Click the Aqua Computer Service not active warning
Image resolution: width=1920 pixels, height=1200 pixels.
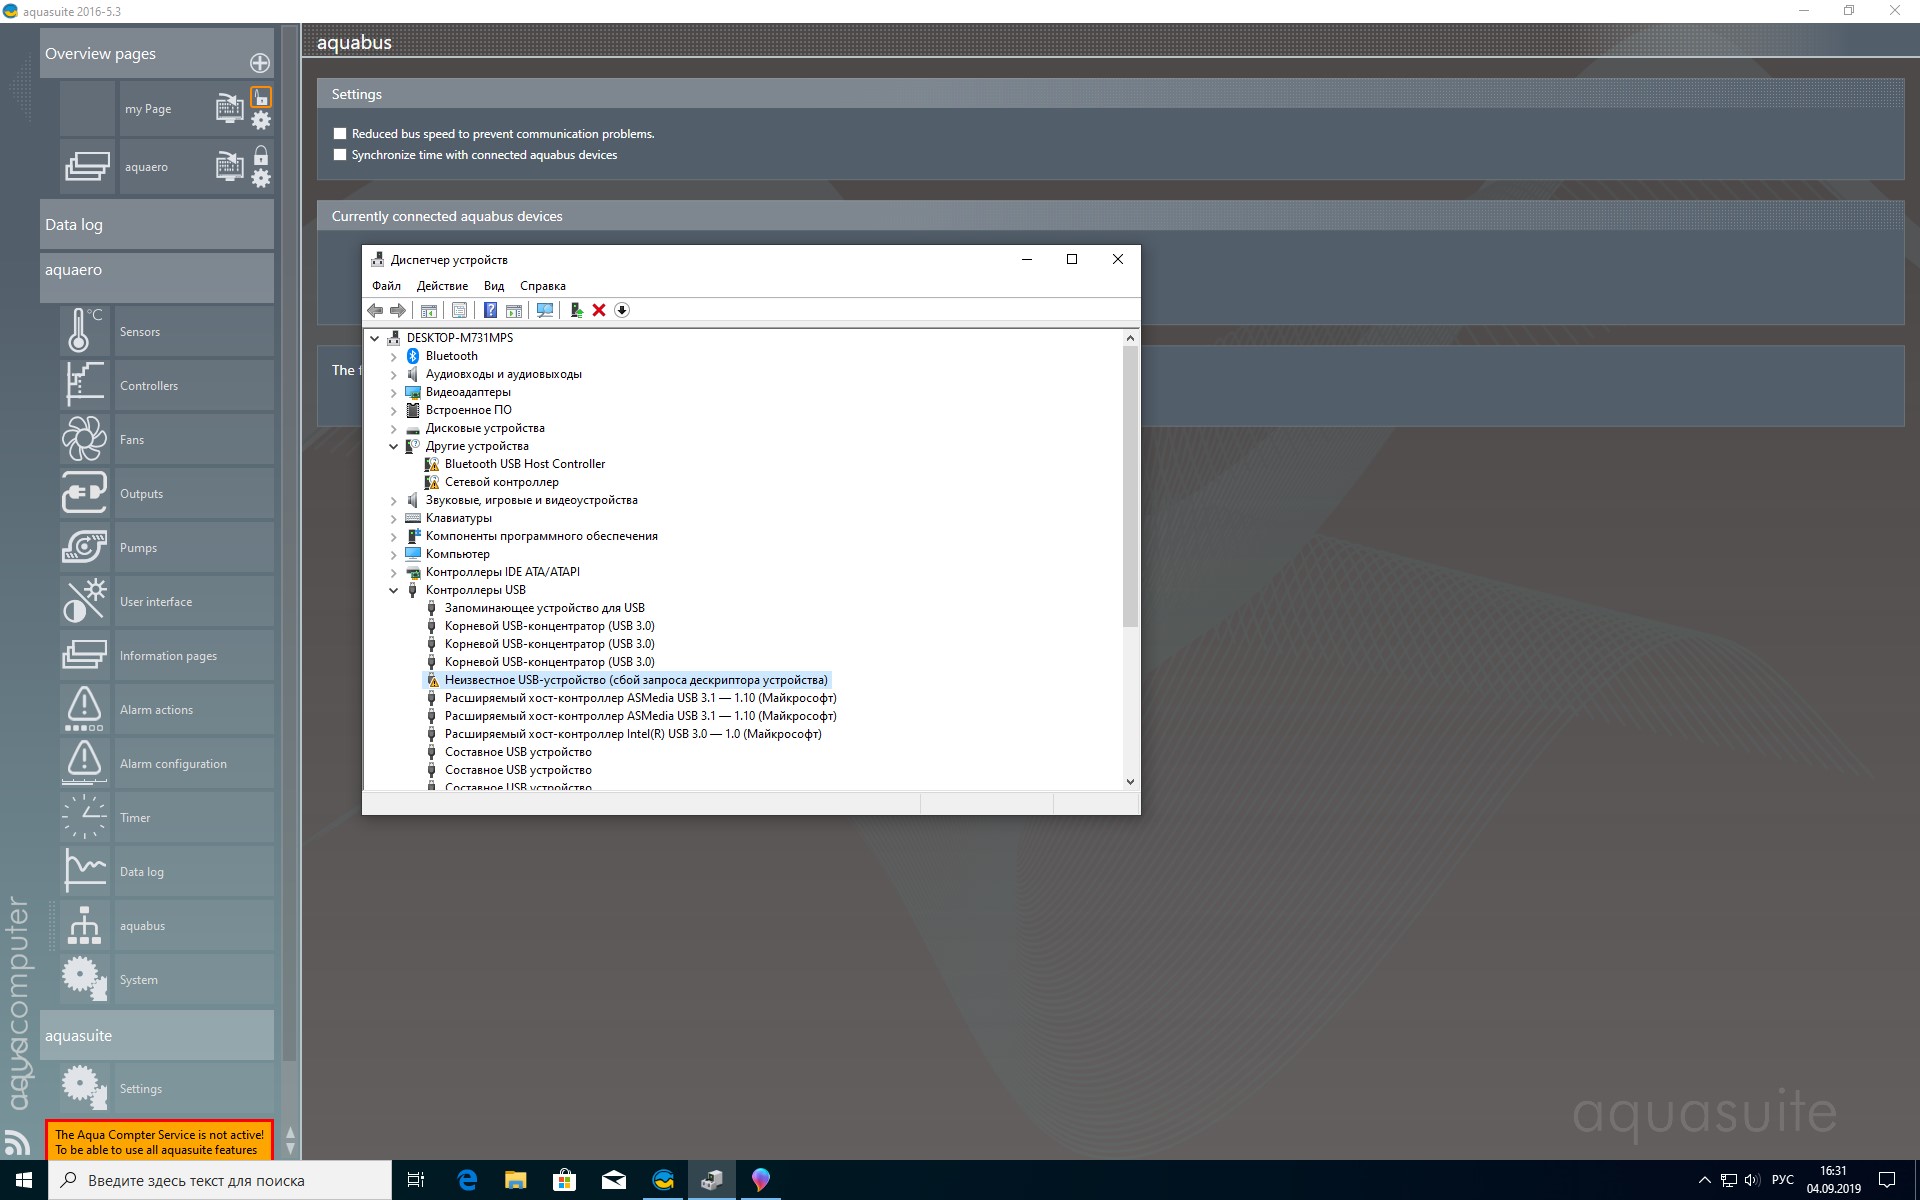(x=159, y=1142)
